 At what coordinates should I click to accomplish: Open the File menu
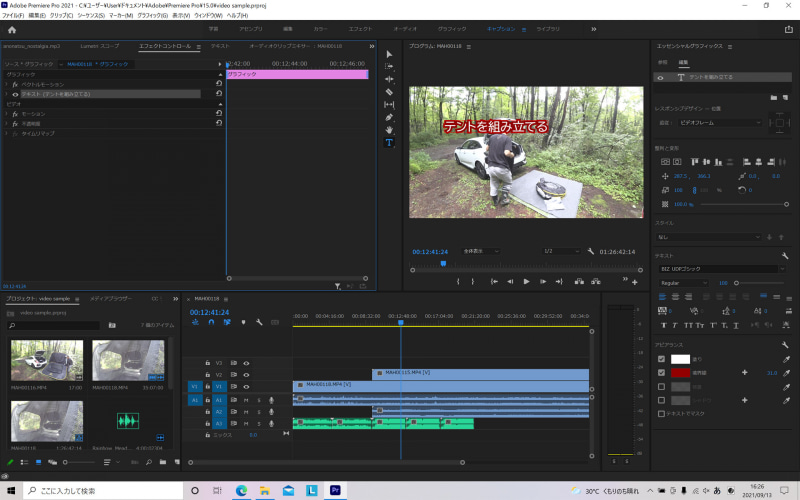pyautogui.click(x=13, y=16)
